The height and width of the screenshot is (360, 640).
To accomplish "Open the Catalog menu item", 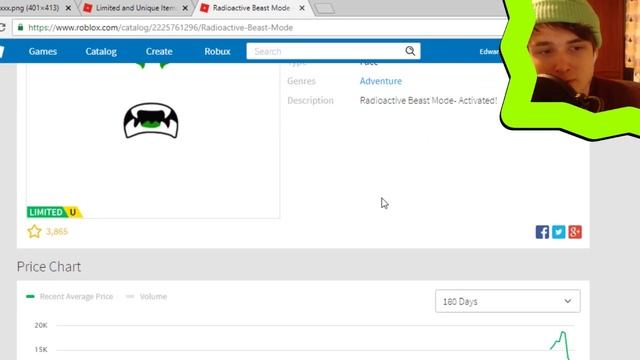I will point(101,51).
